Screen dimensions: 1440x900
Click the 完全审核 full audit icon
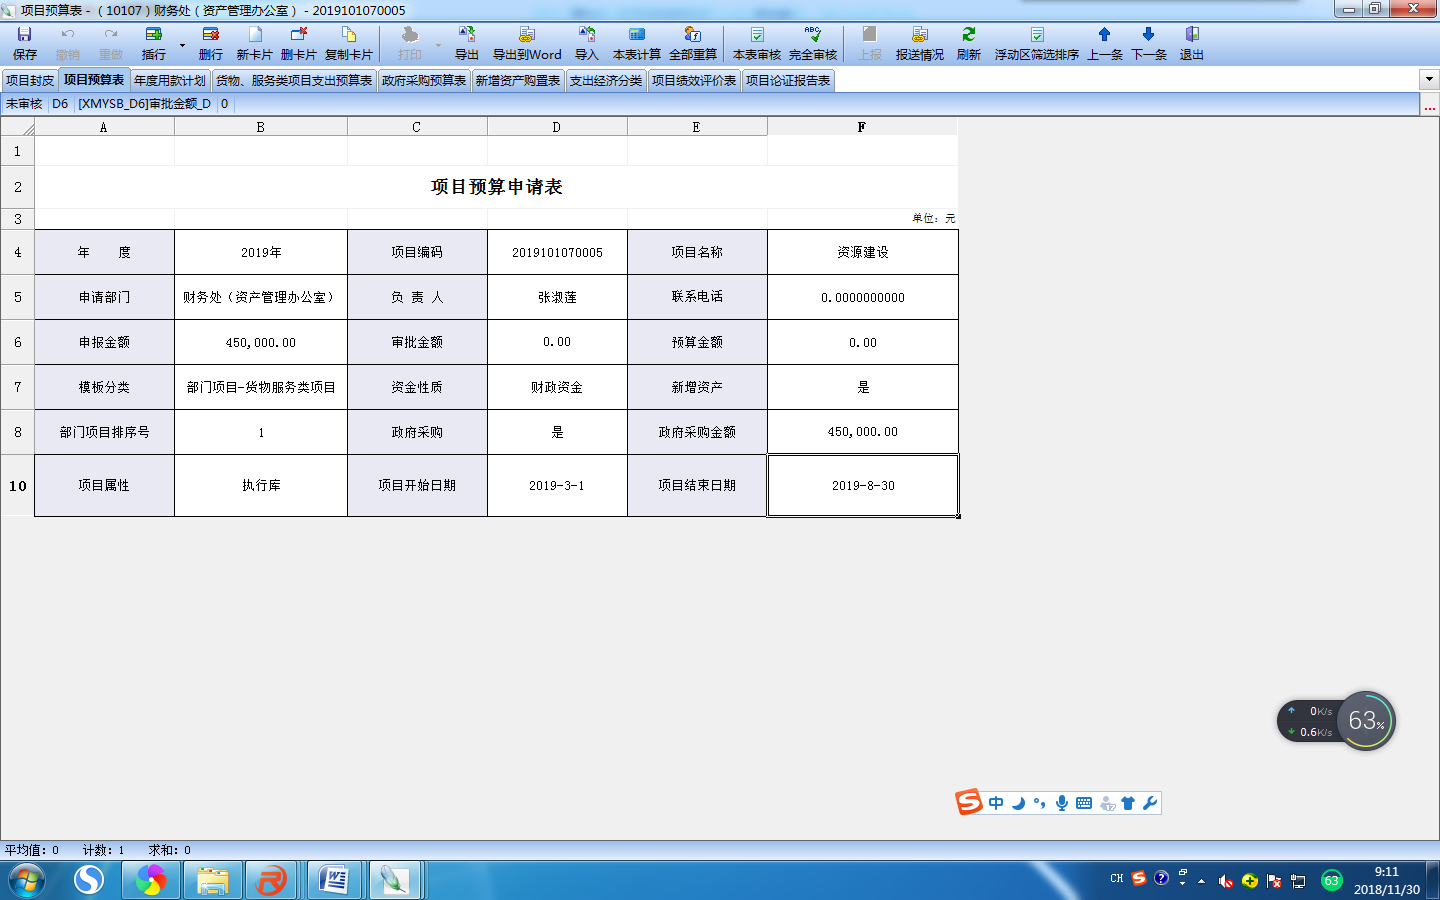coord(812,43)
